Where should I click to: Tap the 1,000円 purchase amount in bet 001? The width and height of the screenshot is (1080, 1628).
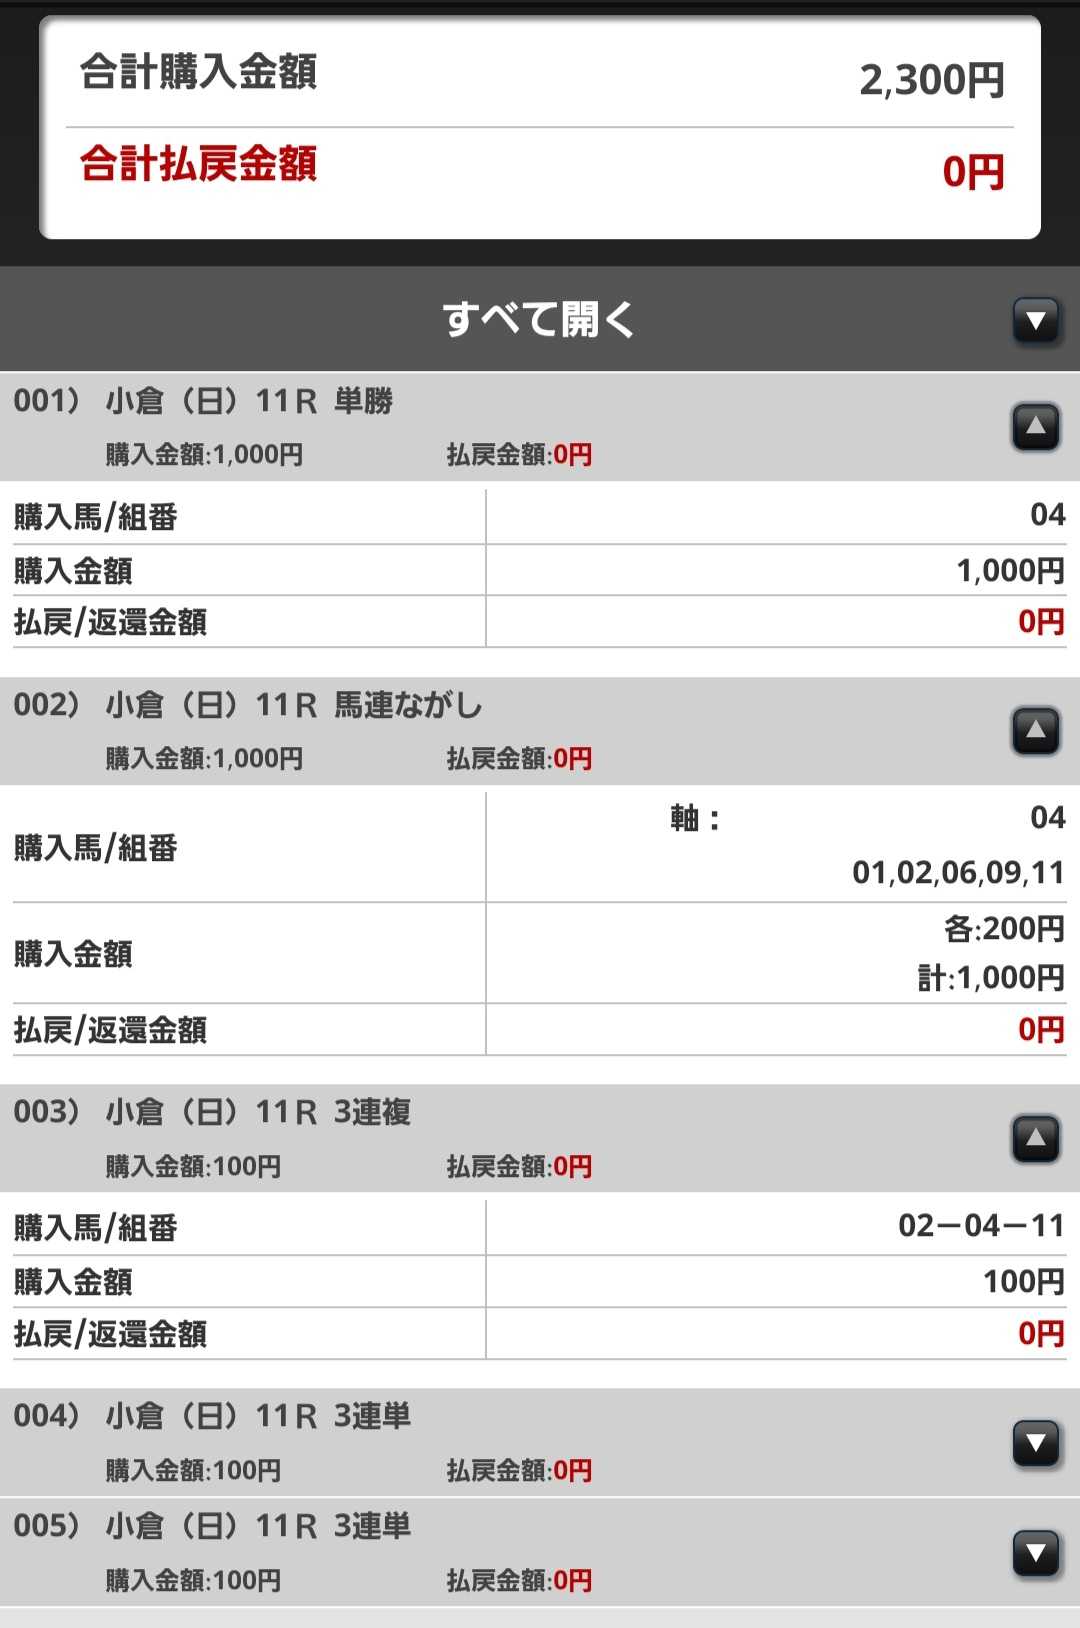(x=1009, y=571)
